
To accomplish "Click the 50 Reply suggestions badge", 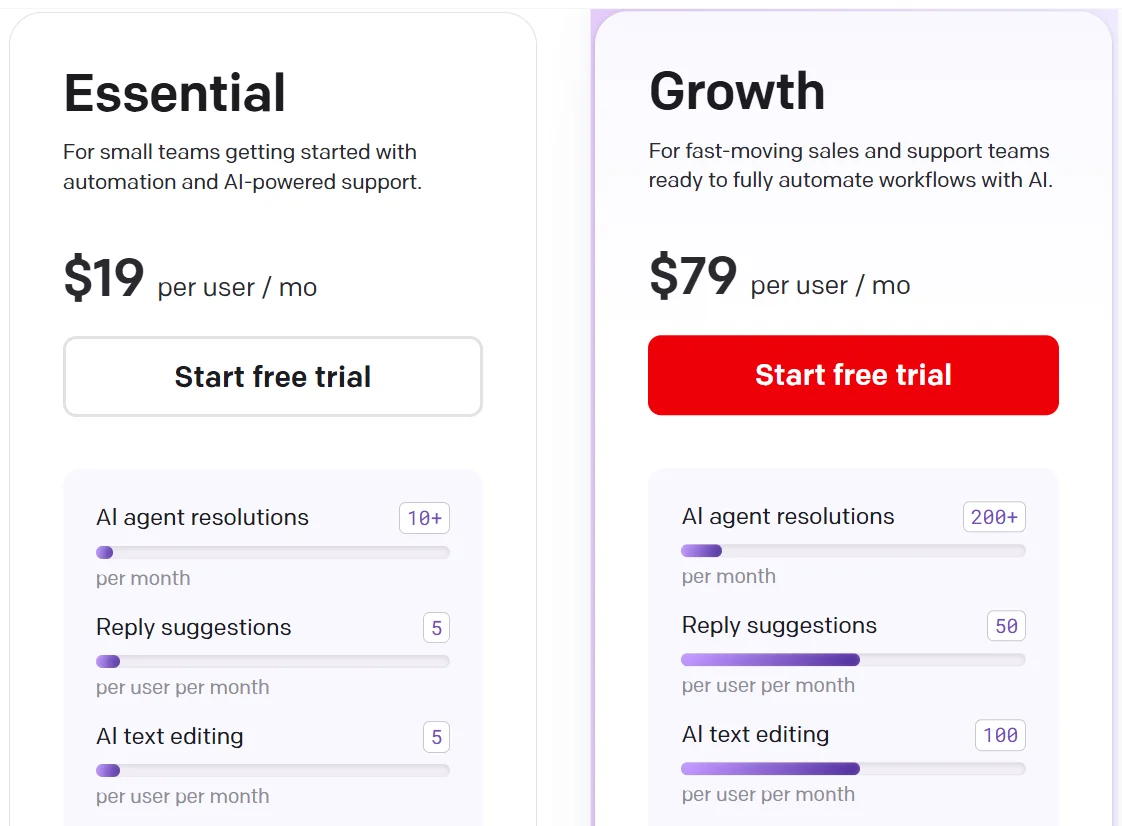I will (1006, 626).
